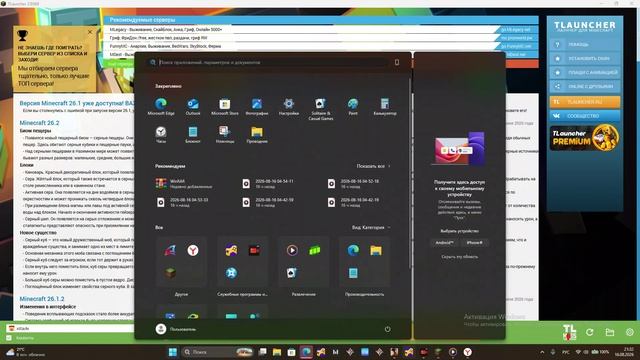Open the Notepad app
Image resolution: width=640 pixels, height=360 pixels.
pyautogui.click(x=193, y=134)
